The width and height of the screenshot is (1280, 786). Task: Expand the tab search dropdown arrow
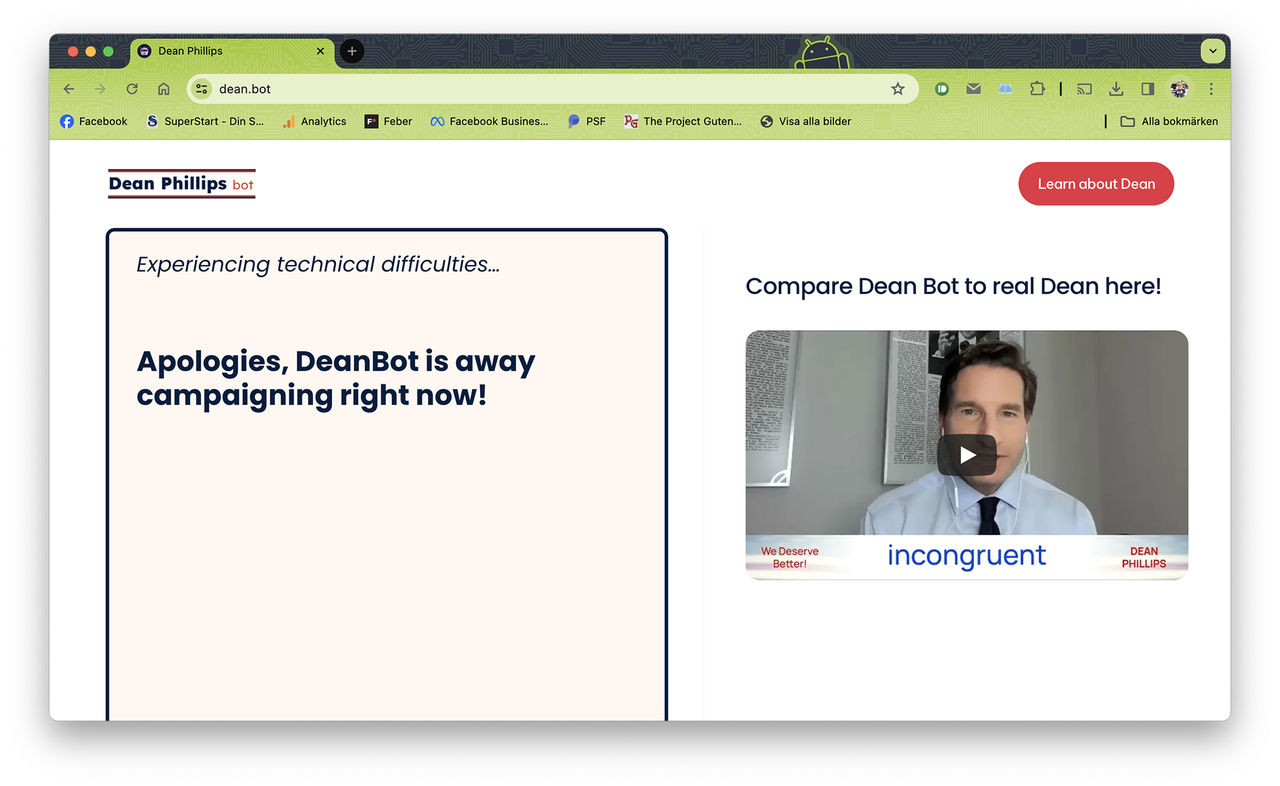(1212, 51)
